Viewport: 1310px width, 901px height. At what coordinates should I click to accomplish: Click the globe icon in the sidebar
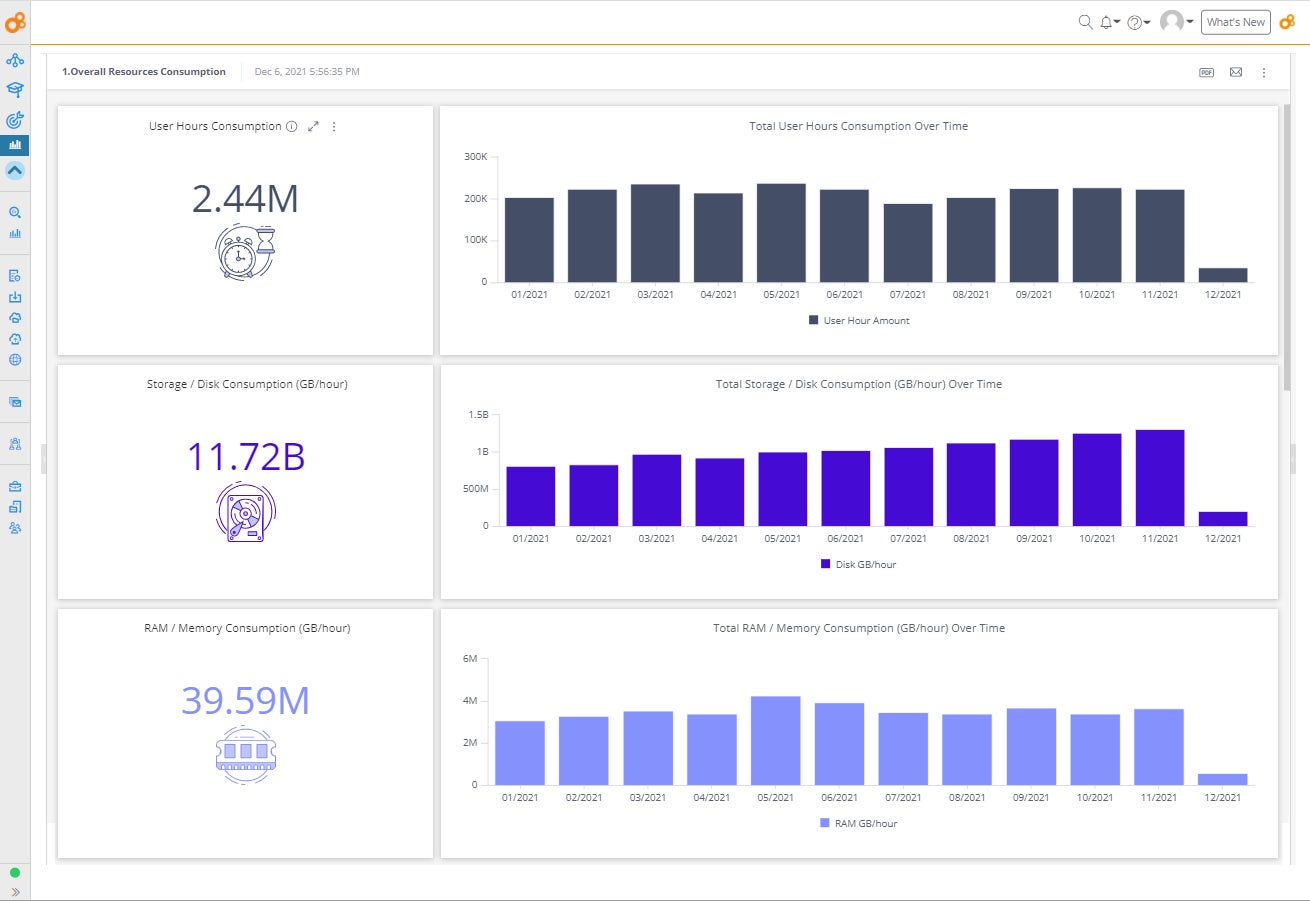click(15, 360)
